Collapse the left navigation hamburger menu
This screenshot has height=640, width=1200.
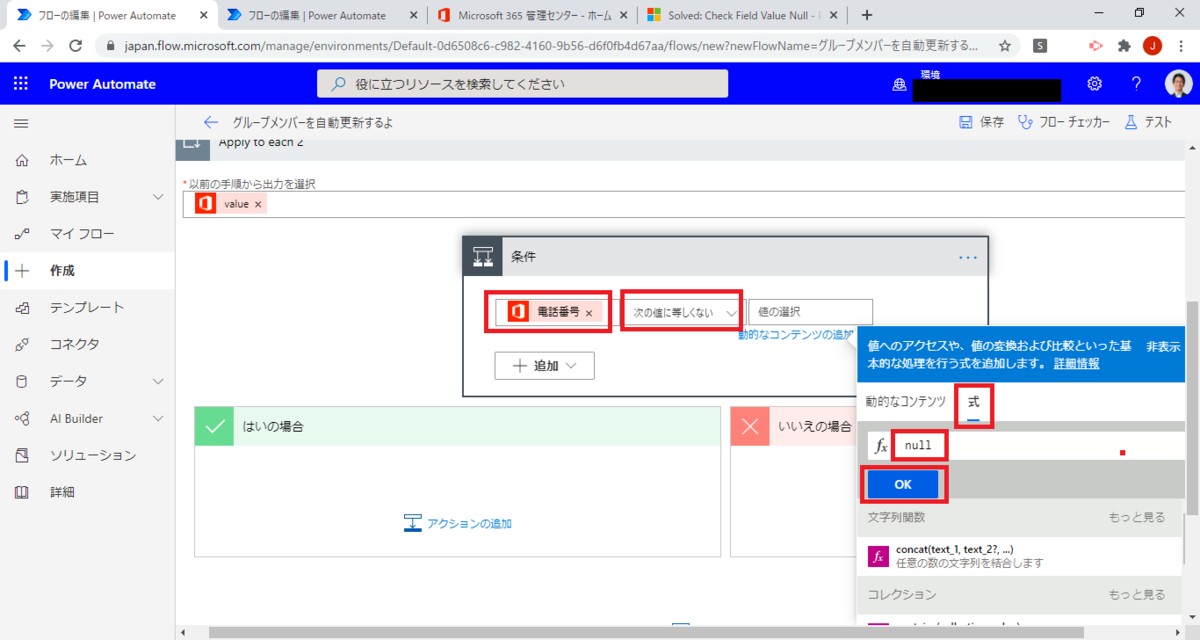21,123
